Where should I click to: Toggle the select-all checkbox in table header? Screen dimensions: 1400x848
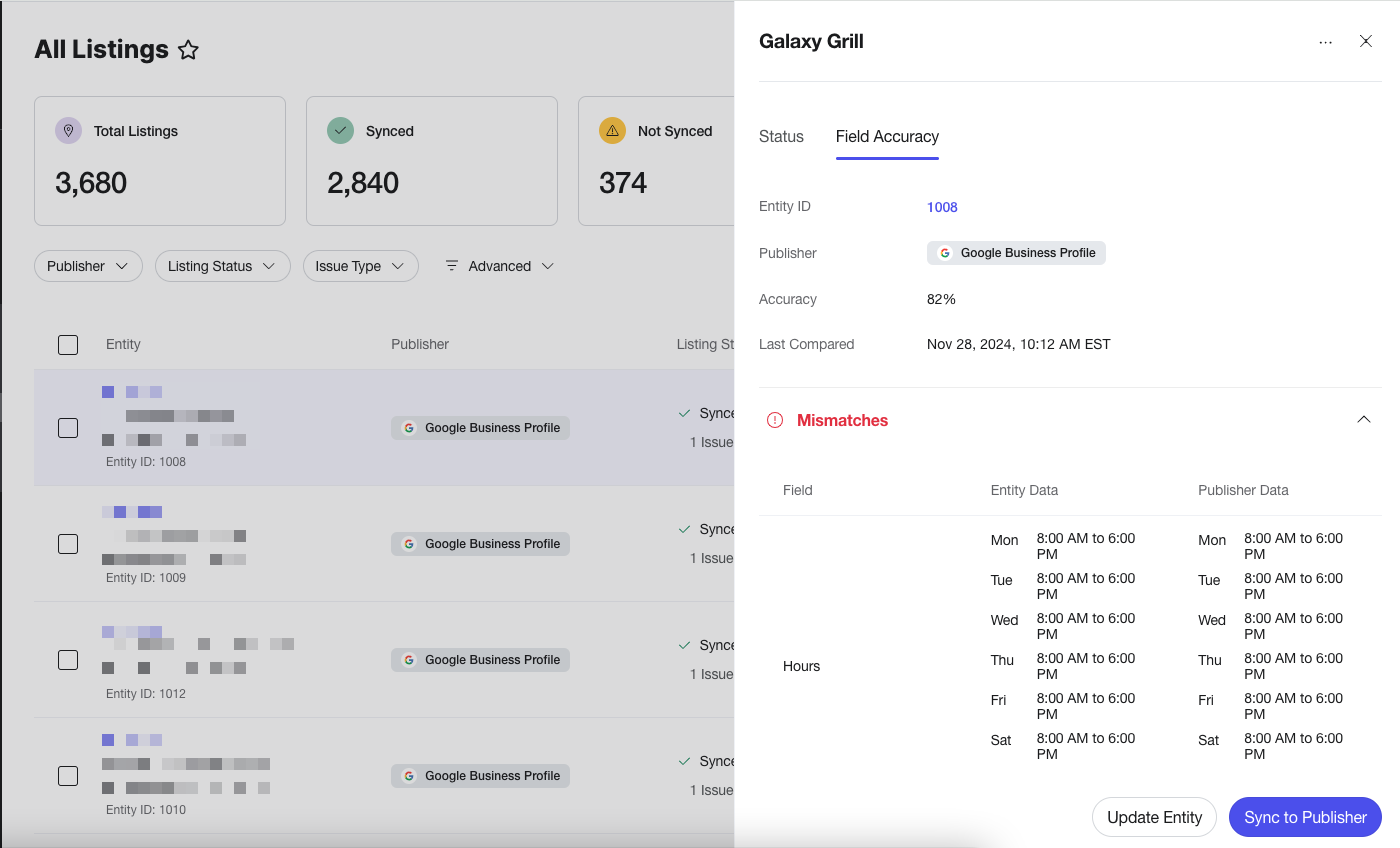[68, 345]
